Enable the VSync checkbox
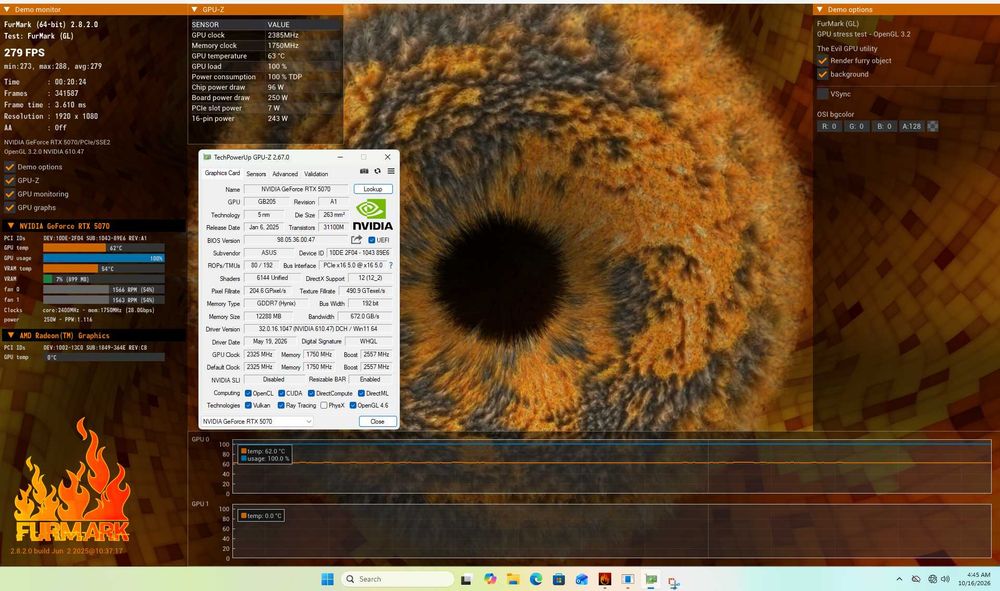 pyautogui.click(x=823, y=94)
